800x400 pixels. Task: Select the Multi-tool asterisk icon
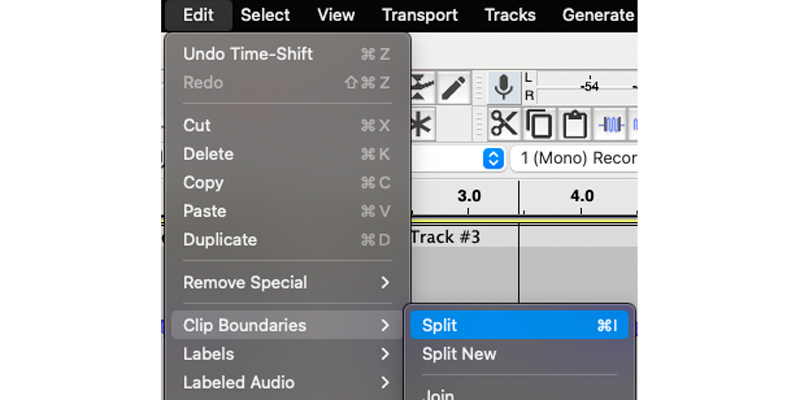[421, 124]
